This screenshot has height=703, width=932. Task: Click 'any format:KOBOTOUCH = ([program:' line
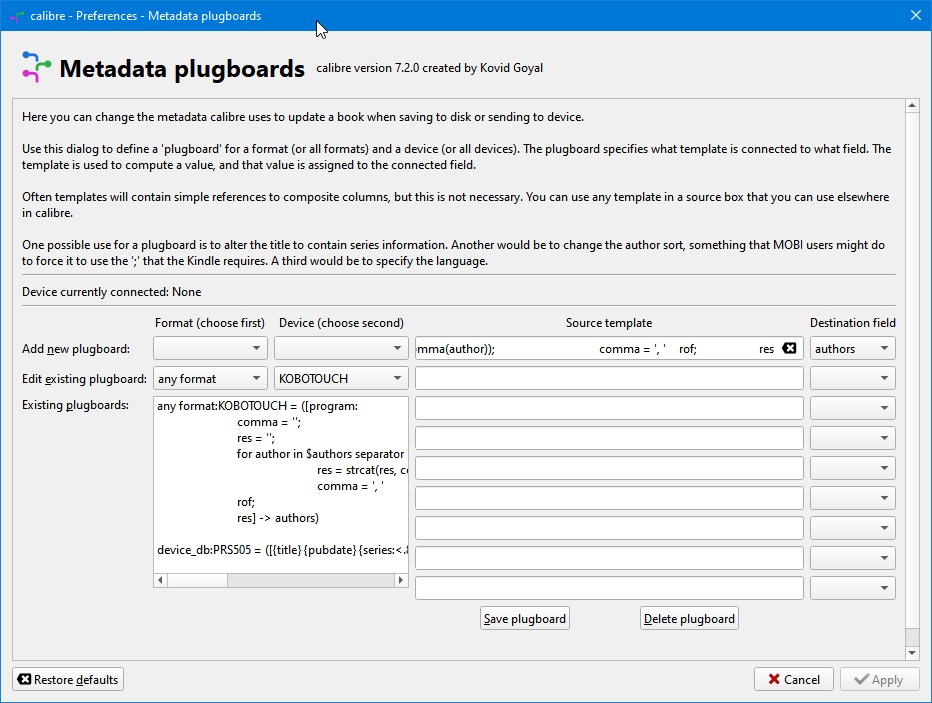(x=257, y=406)
